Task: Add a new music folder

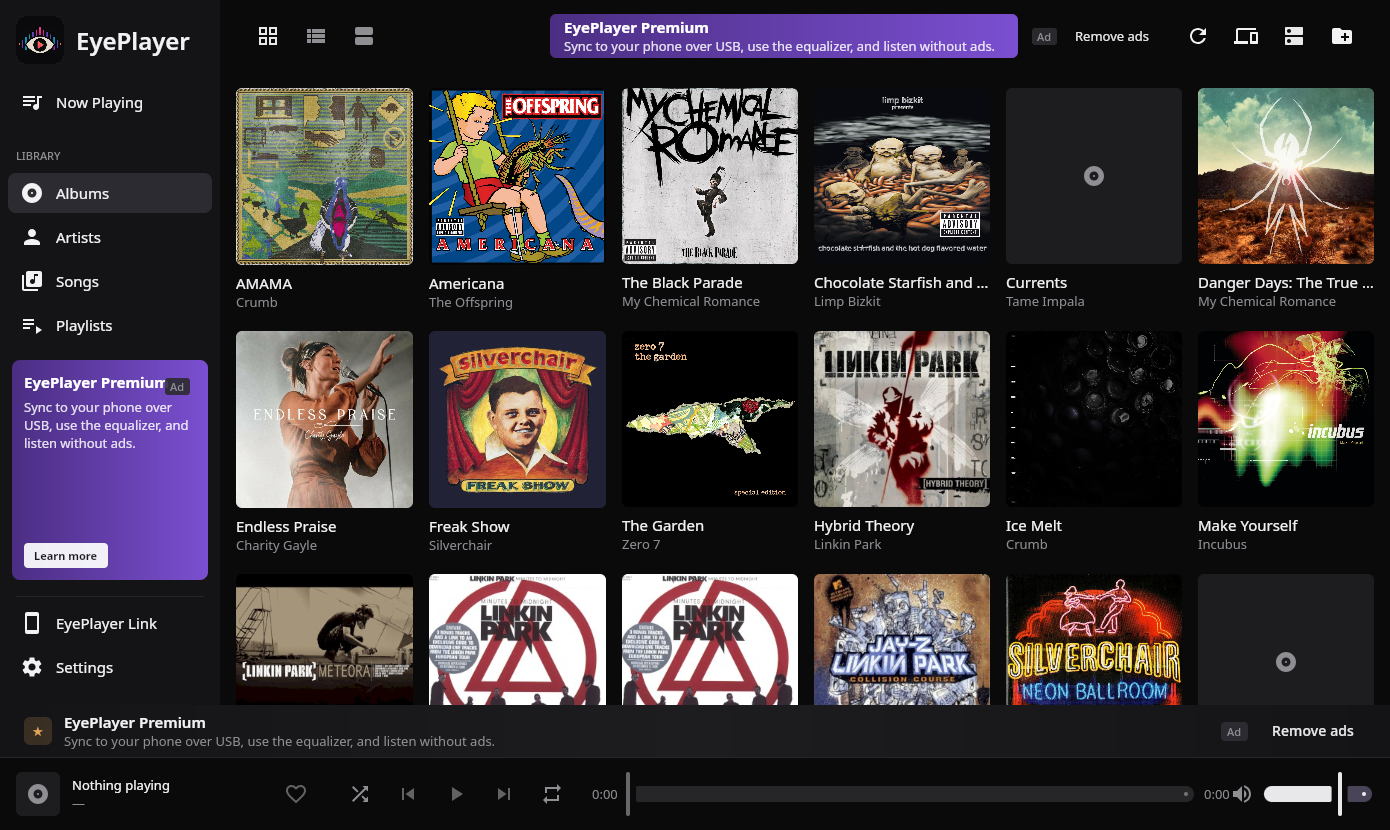Action: [1342, 36]
